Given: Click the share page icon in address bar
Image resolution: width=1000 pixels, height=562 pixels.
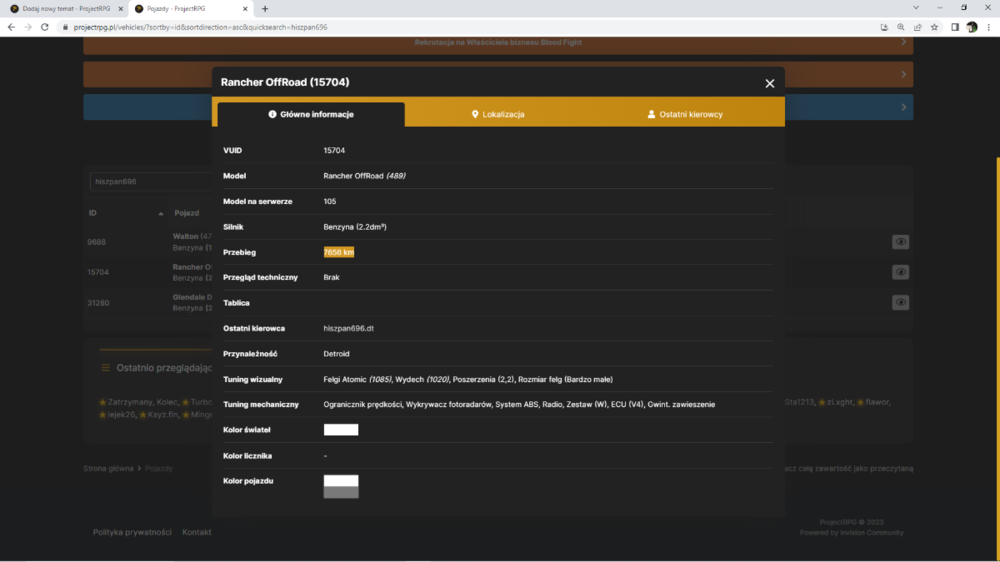Looking at the screenshot, I should 918,27.
